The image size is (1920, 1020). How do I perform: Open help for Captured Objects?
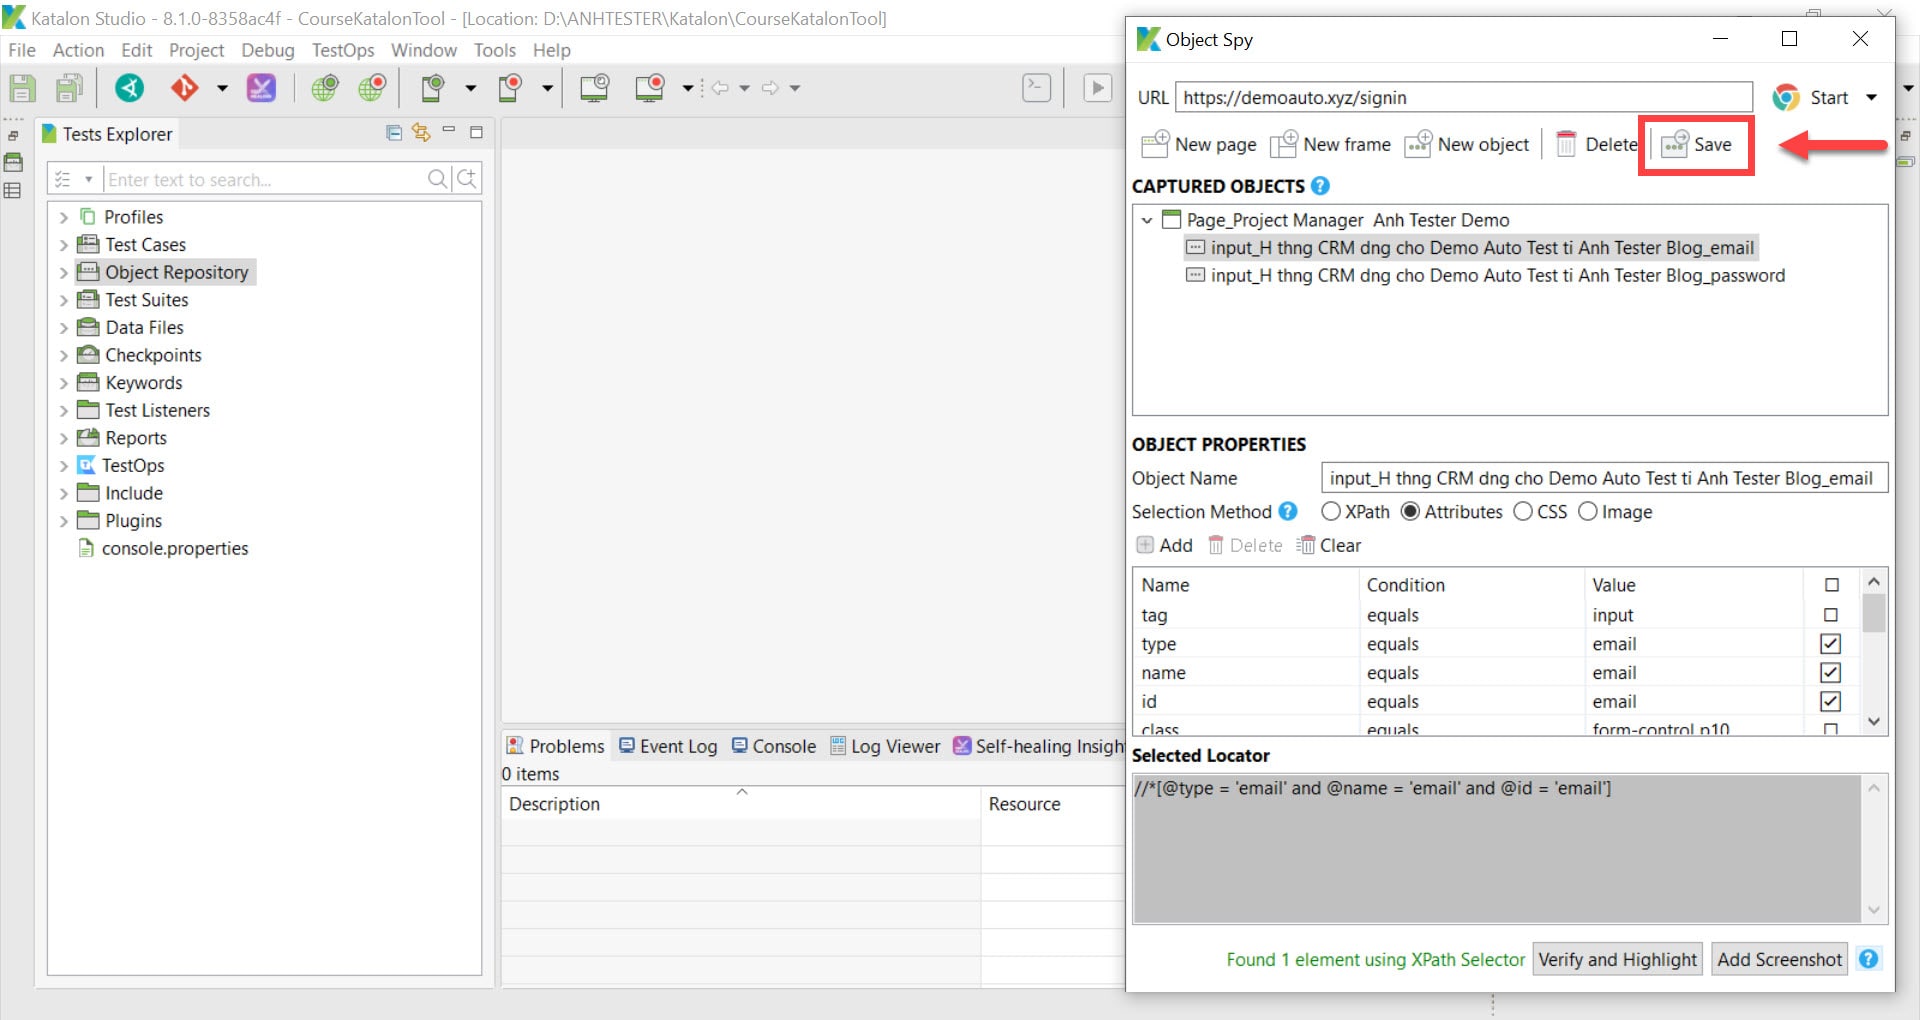coord(1320,186)
